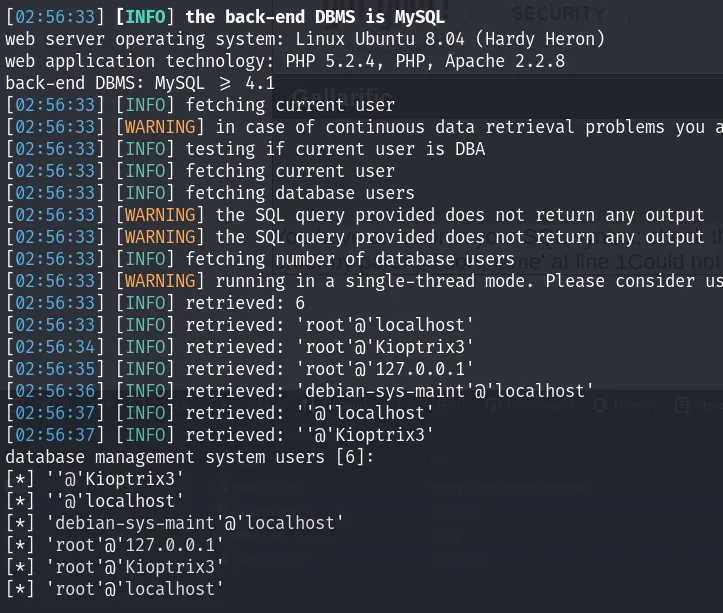Click the 'running in a single-thread mode' warning
Screen dimensions: 723x613
(364, 281)
